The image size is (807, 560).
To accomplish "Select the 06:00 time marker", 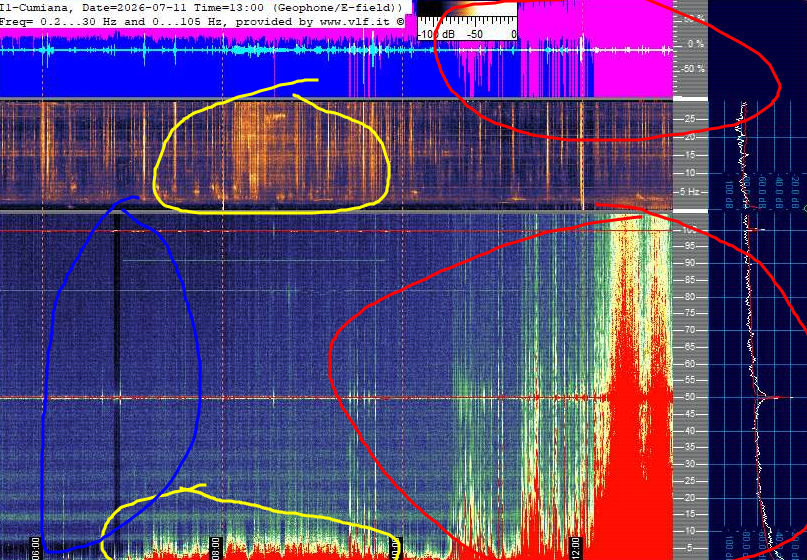I will pyautogui.click(x=36, y=548).
